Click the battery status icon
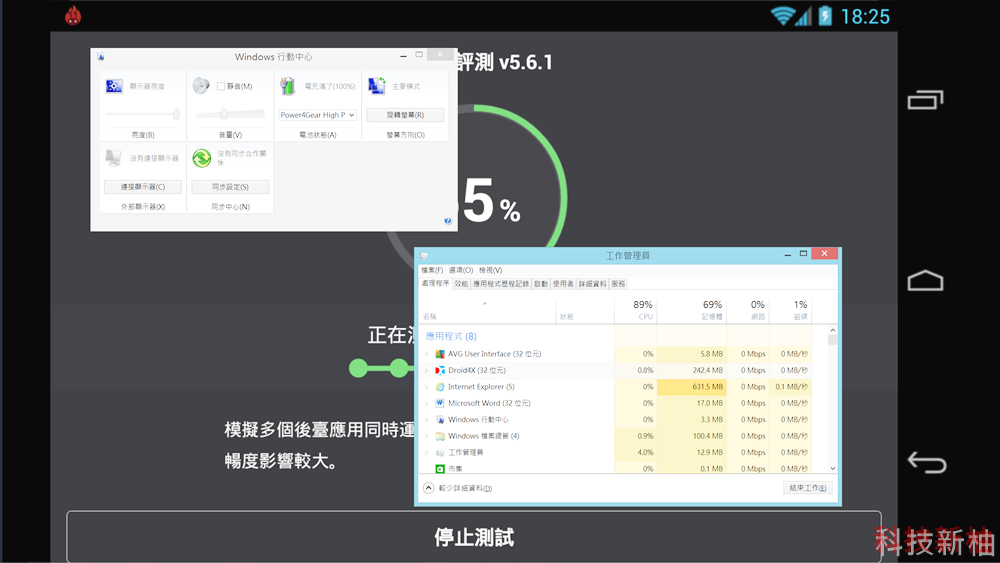The height and width of the screenshot is (563, 1000). click(x=288, y=85)
